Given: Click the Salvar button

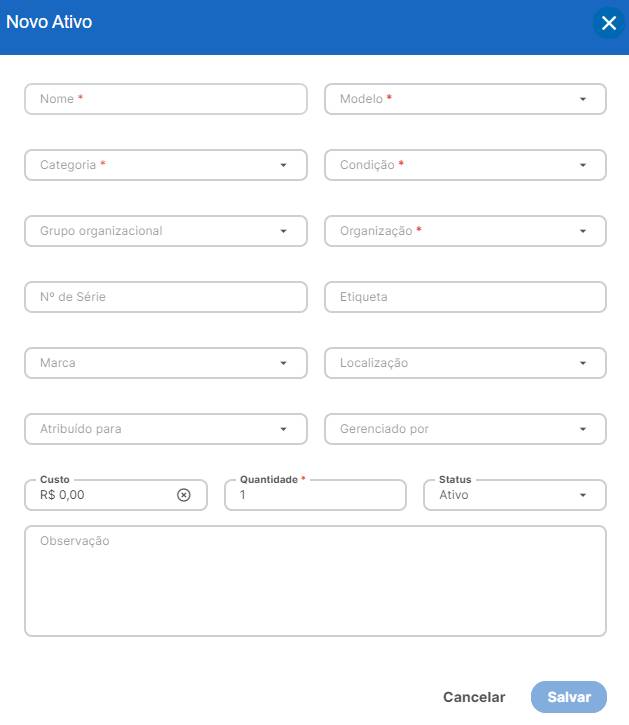Looking at the screenshot, I should 568,697.
